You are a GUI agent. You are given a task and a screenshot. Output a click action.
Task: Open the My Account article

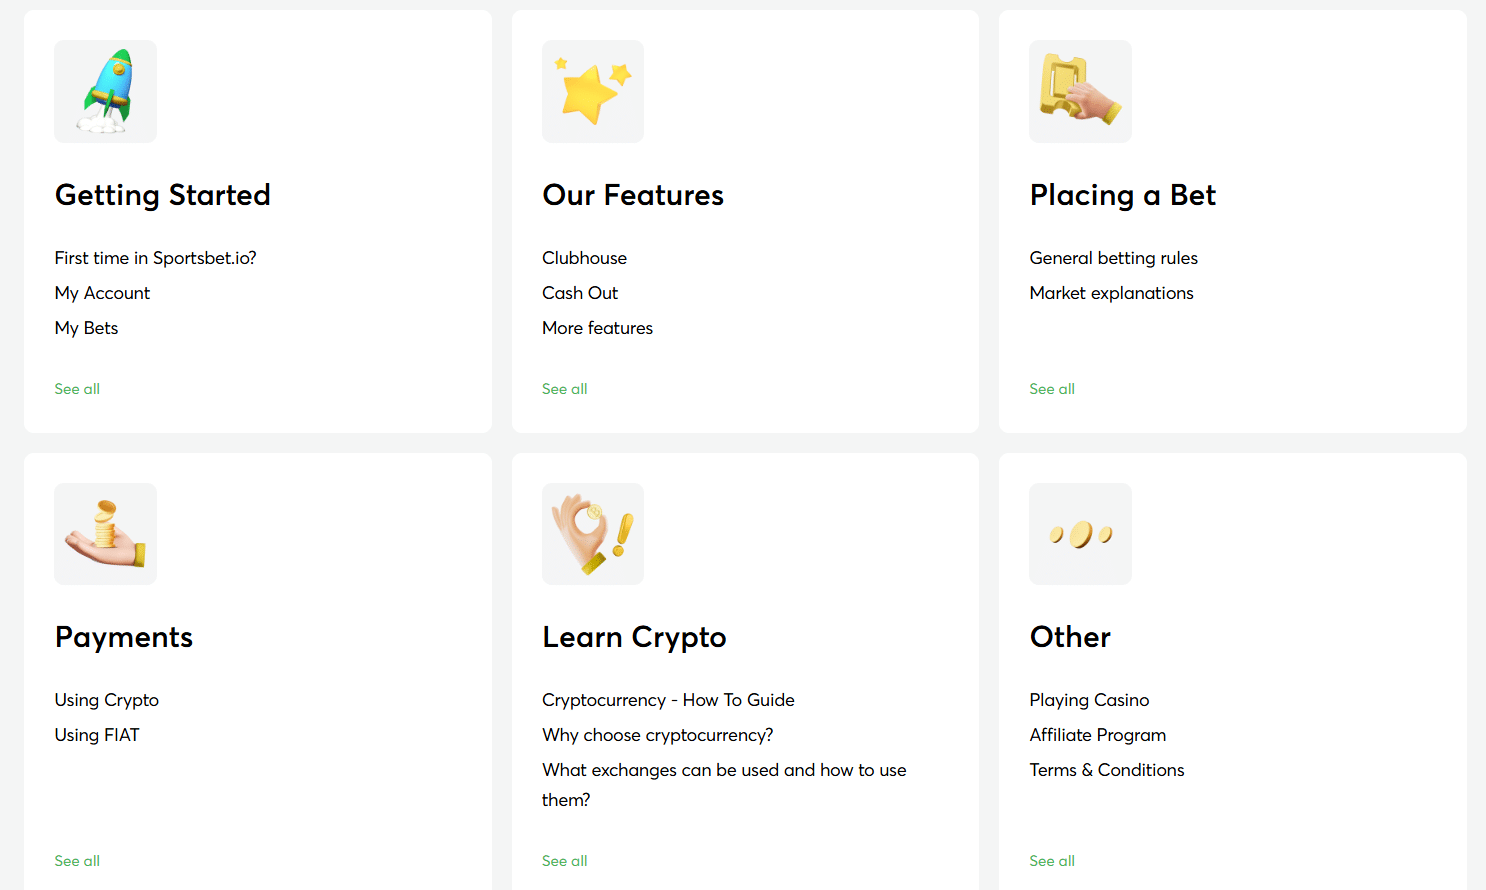(x=102, y=293)
